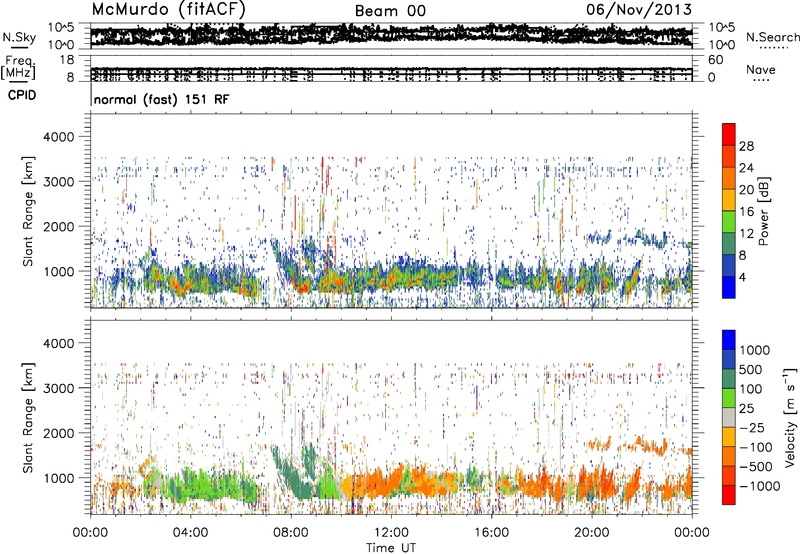Click the 24 value on Power colorbar
Image resolution: width=800 pixels, height=554 pixels.
pos(746,168)
